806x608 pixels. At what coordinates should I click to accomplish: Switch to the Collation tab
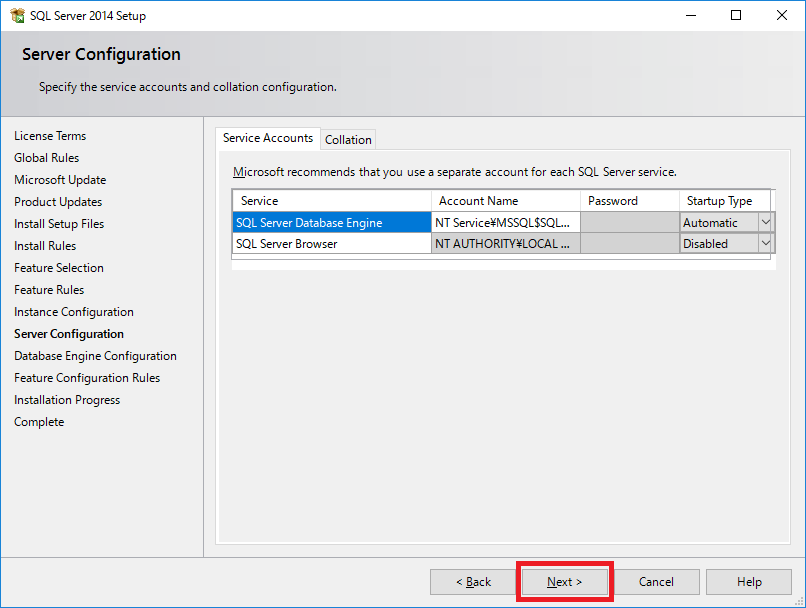[348, 140]
